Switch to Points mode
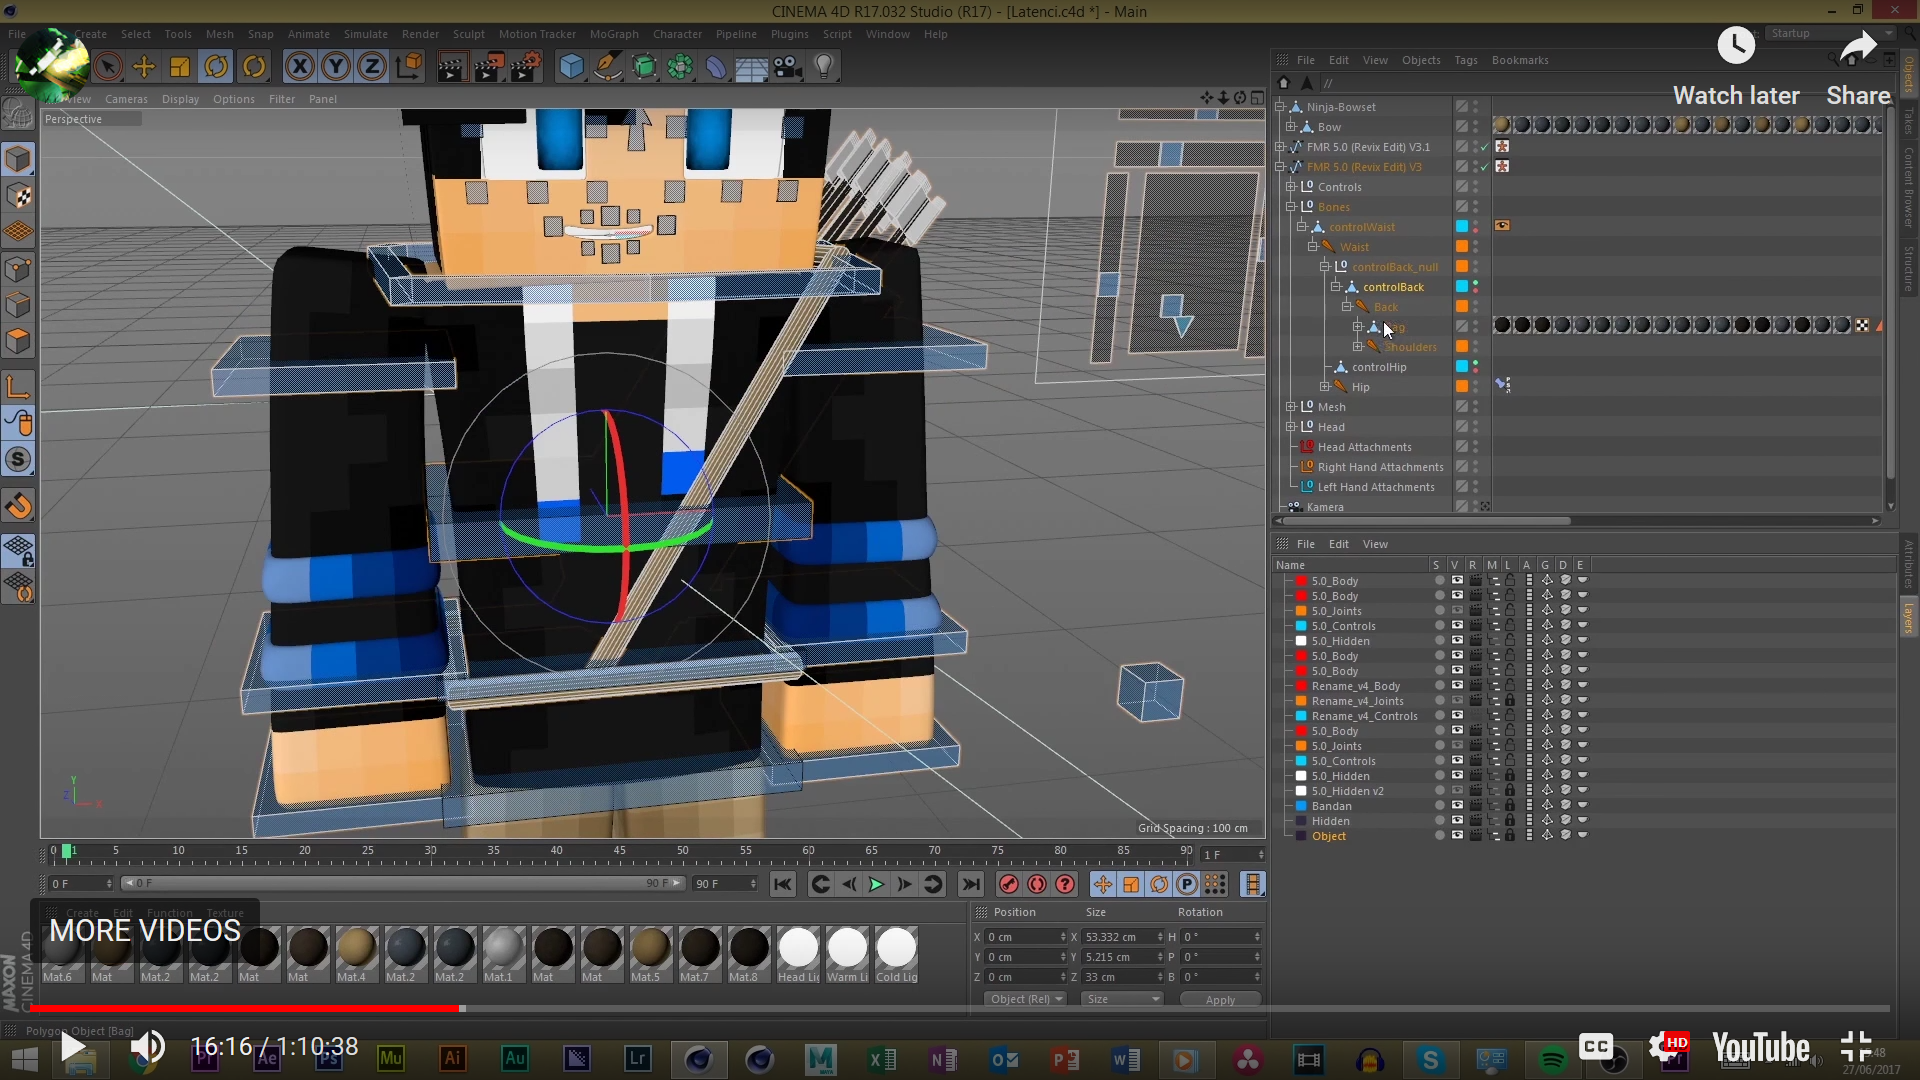The width and height of the screenshot is (1920, 1080). [18, 268]
